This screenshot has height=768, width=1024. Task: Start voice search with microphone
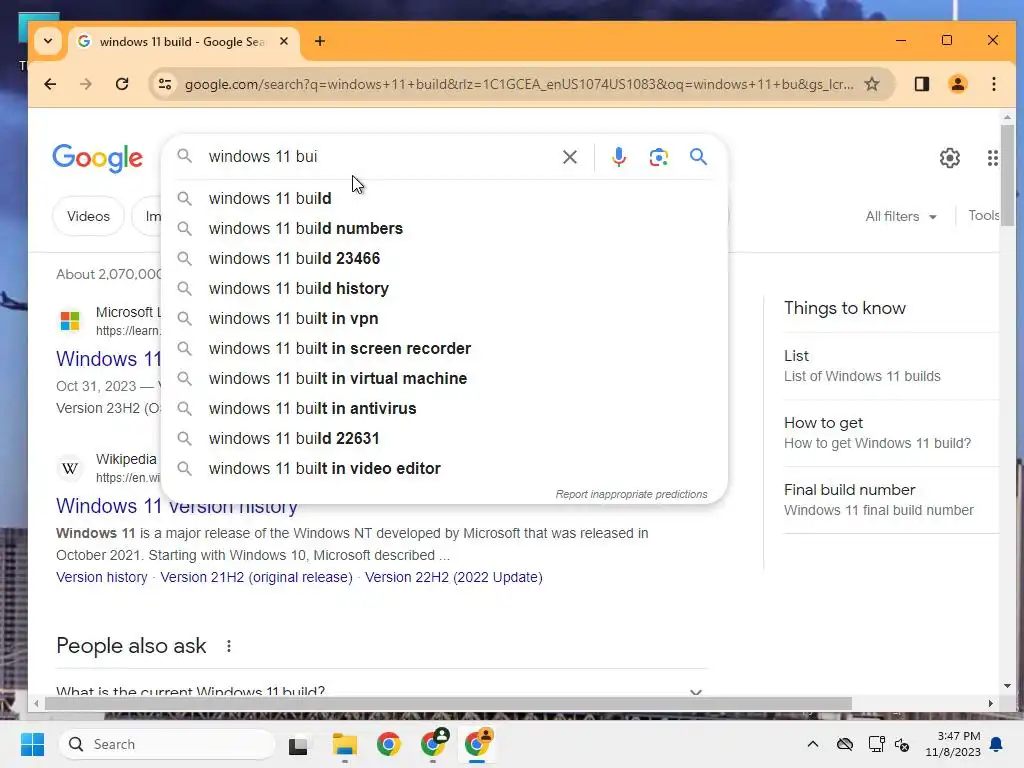pyautogui.click(x=618, y=157)
